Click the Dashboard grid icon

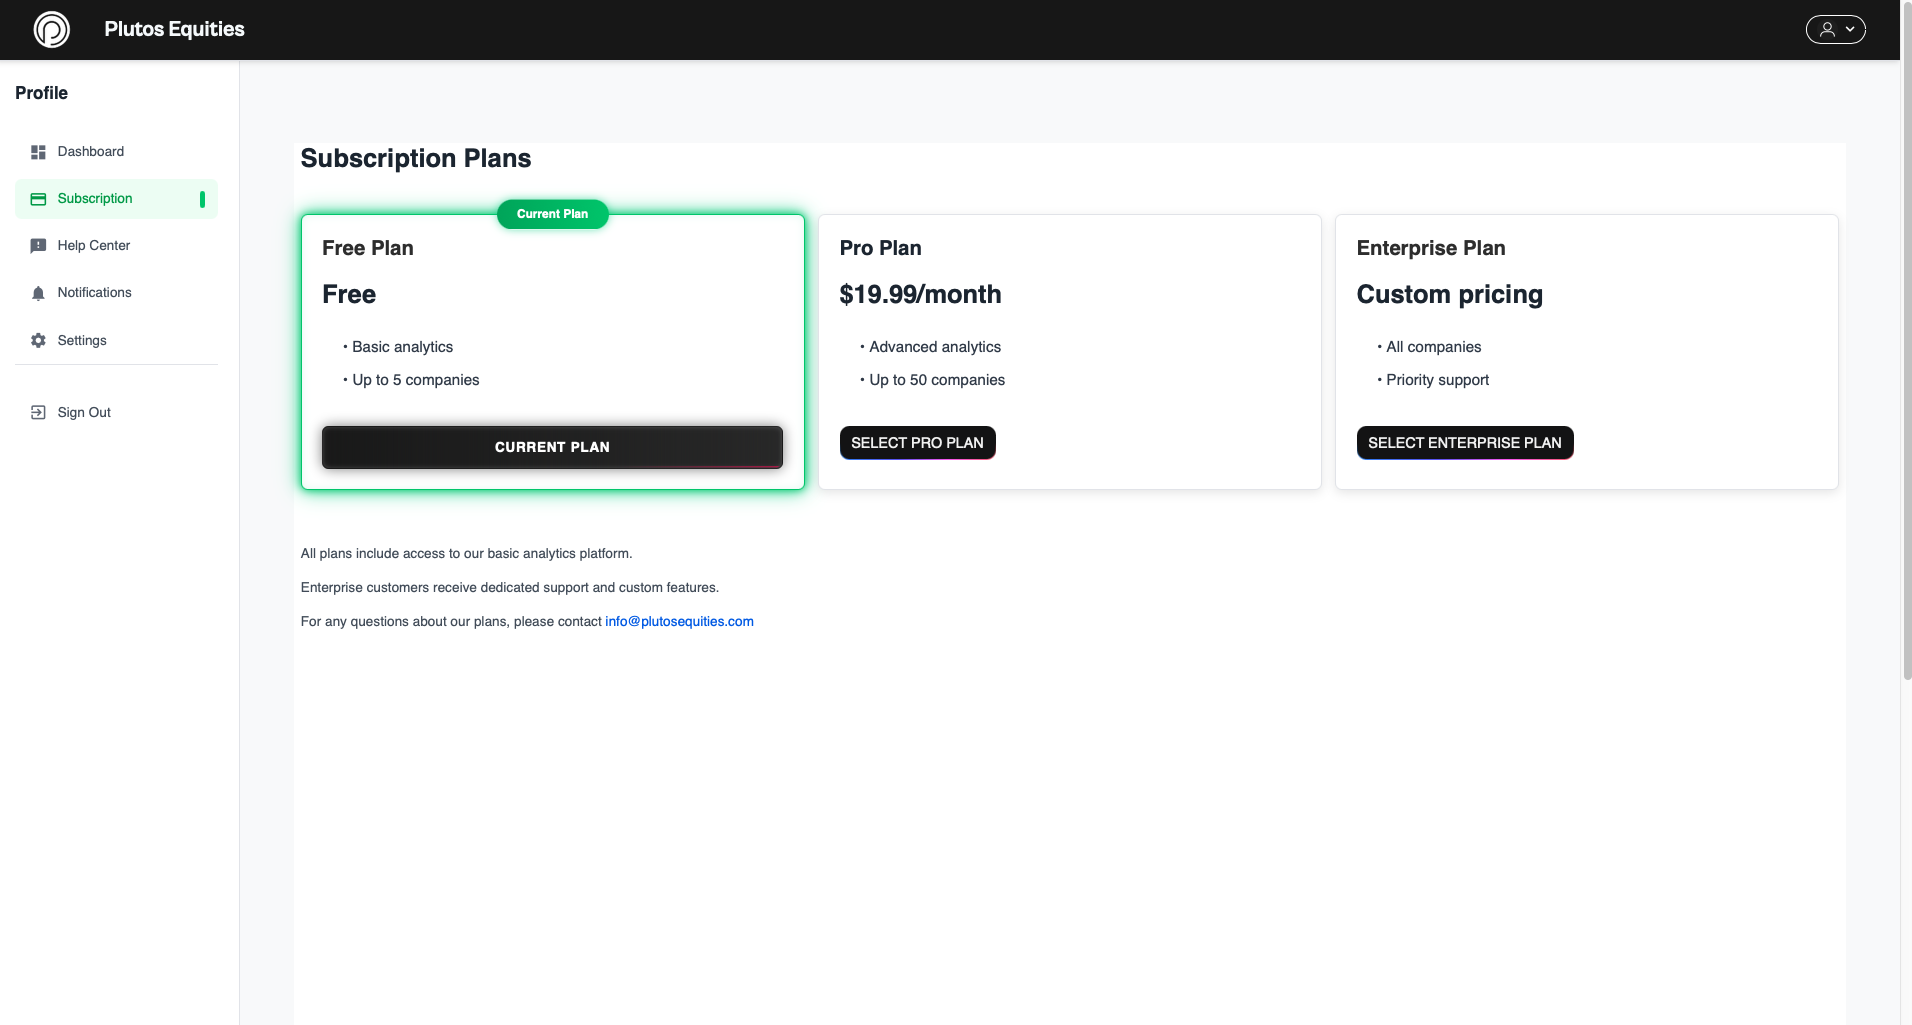pyautogui.click(x=38, y=151)
